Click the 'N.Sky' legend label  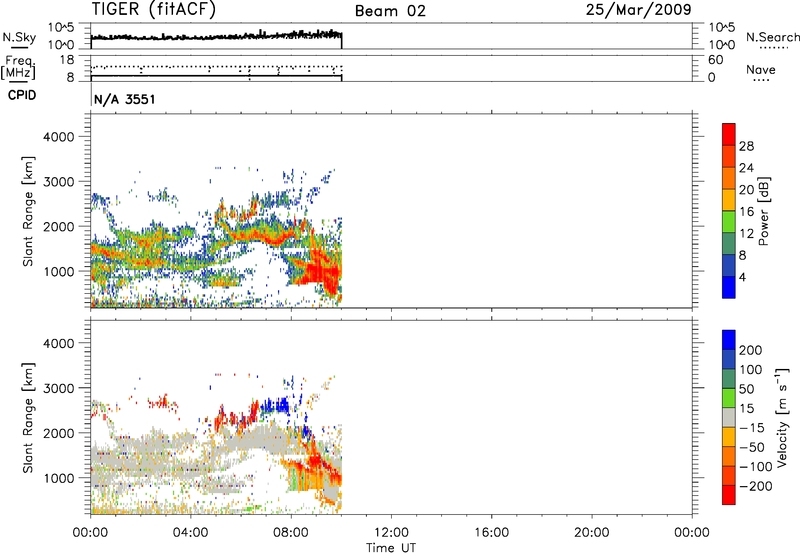(x=19, y=37)
